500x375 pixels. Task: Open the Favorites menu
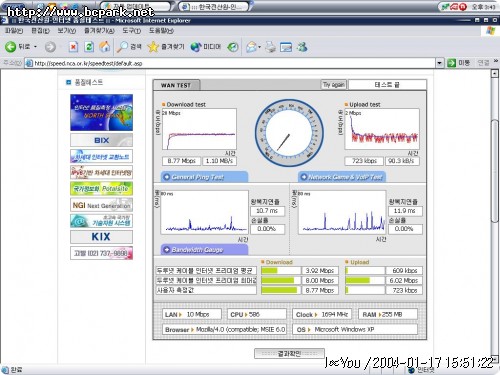click(x=99, y=31)
